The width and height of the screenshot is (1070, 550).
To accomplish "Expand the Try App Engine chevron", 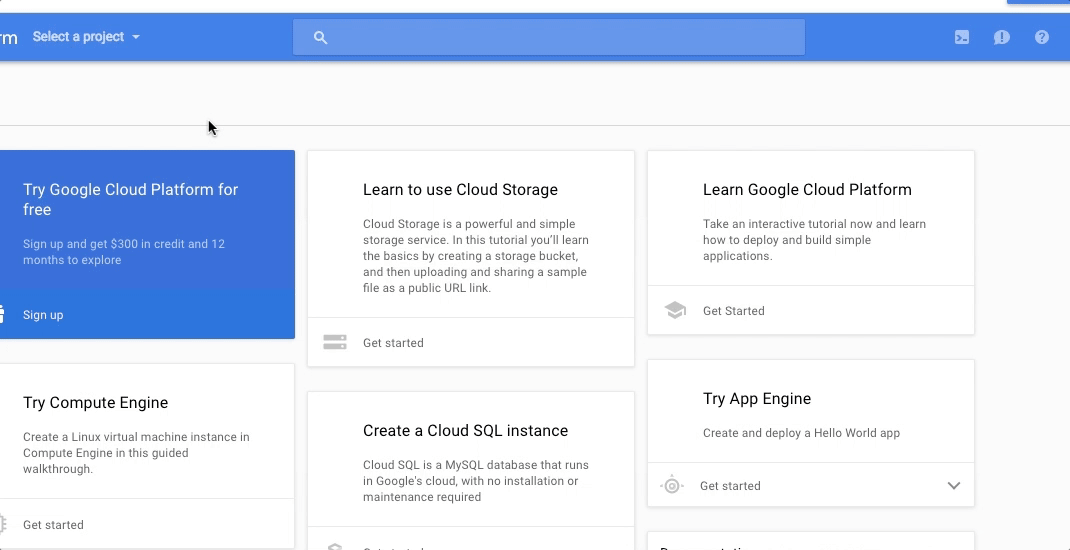I will coord(953,486).
